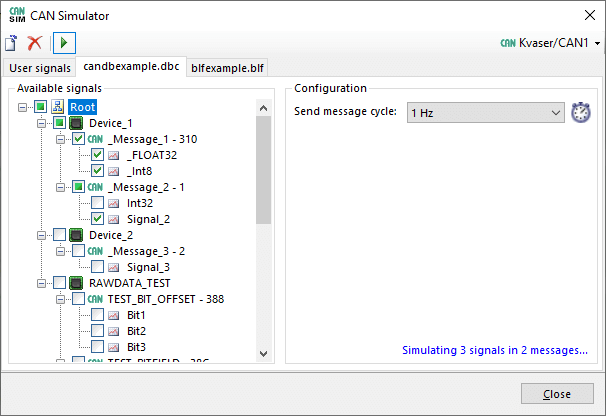Open the Send message cycle dropdown
Screen dimensions: 606x416
pyautogui.click(x=485, y=113)
